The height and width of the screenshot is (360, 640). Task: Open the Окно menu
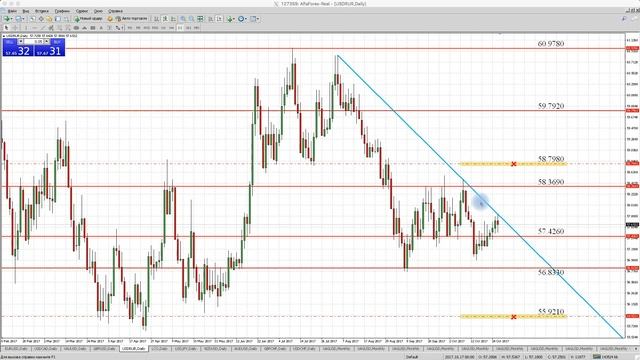[98, 11]
